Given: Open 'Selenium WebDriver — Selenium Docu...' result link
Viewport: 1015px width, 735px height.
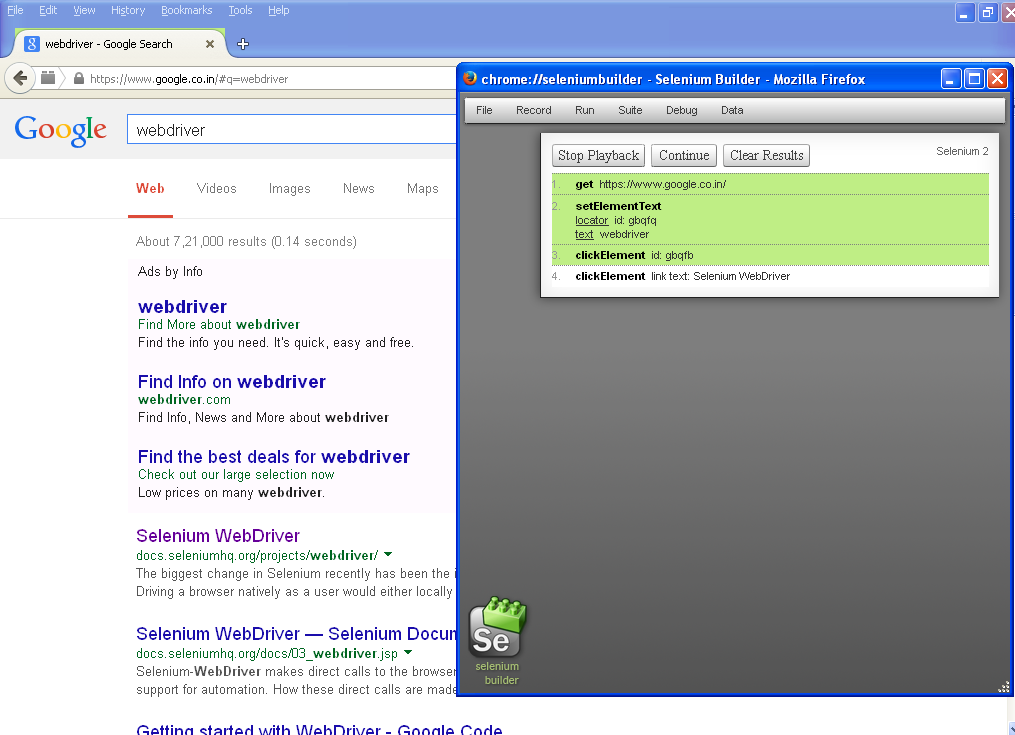Looking at the screenshot, I should coord(296,633).
